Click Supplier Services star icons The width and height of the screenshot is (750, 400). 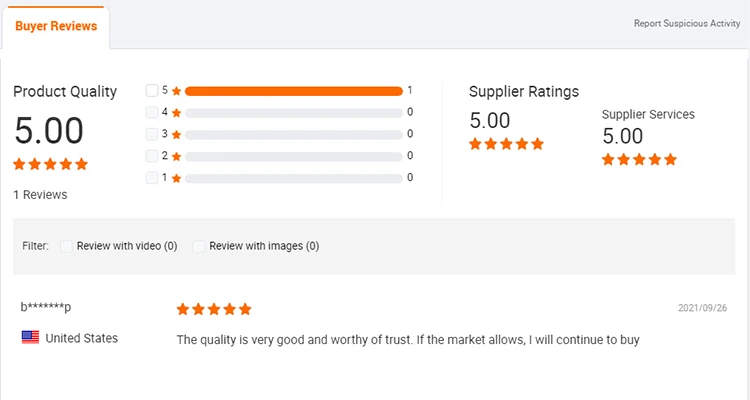(x=639, y=159)
